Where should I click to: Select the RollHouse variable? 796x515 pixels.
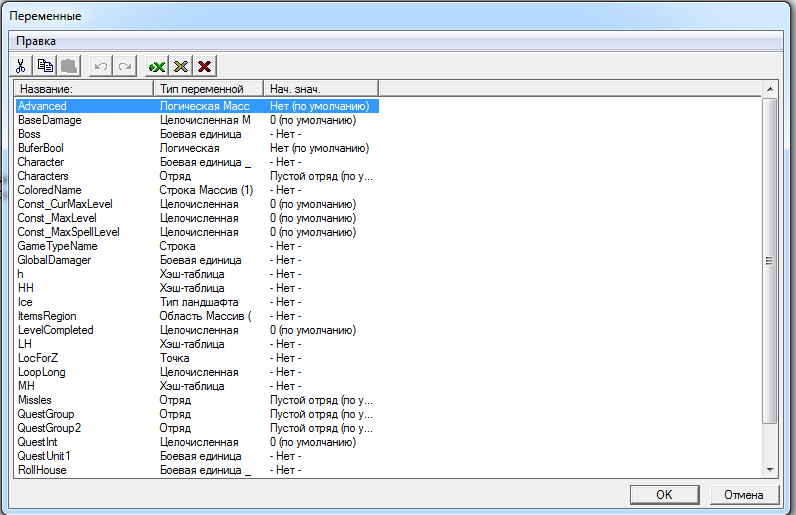(42, 470)
